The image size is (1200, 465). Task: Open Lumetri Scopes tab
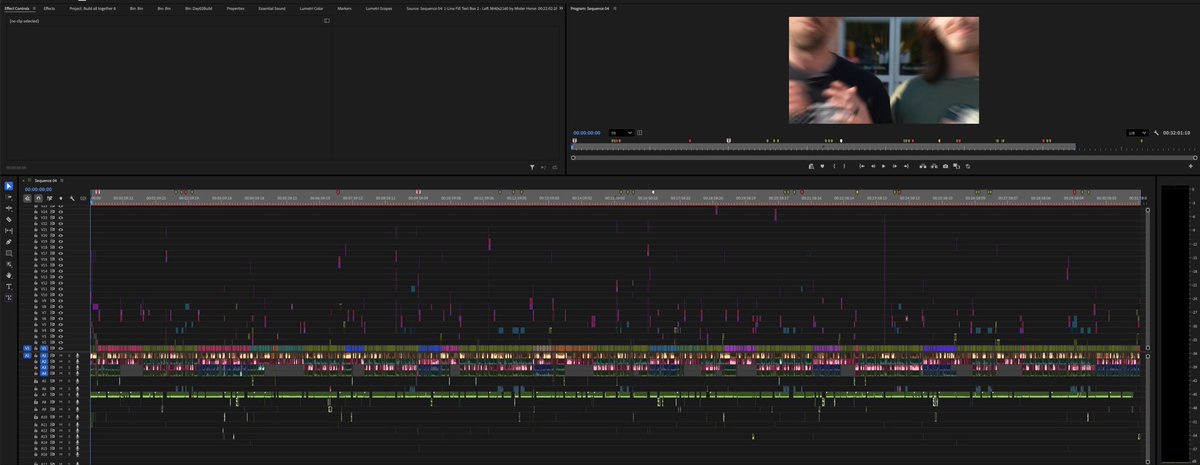click(379, 8)
